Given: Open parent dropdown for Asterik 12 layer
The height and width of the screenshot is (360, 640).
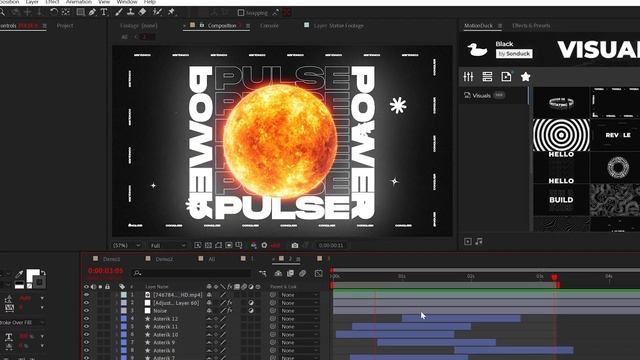Looking at the screenshot, I should 299,319.
